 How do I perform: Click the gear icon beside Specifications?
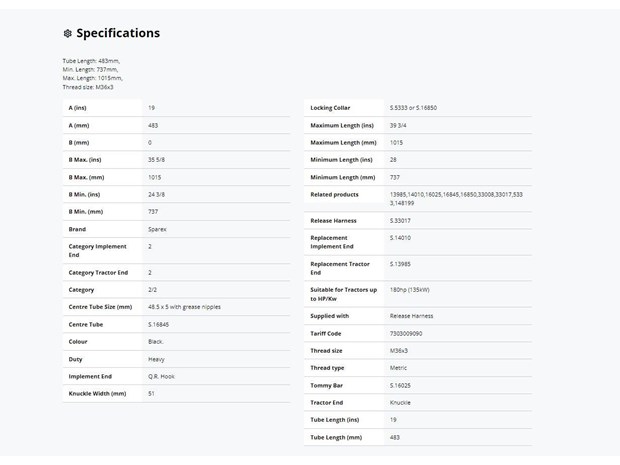tap(68, 34)
